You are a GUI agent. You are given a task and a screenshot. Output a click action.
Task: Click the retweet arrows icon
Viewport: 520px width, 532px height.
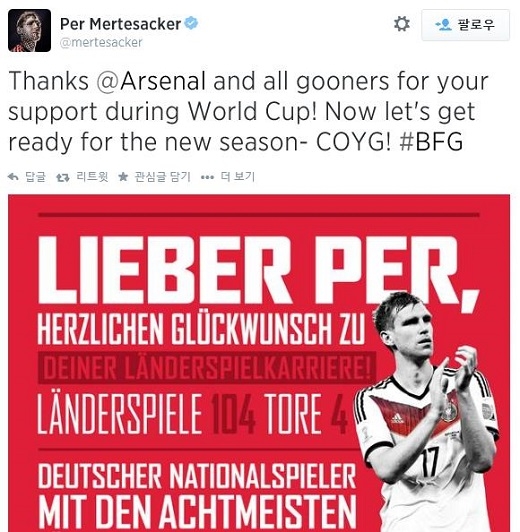click(63, 177)
